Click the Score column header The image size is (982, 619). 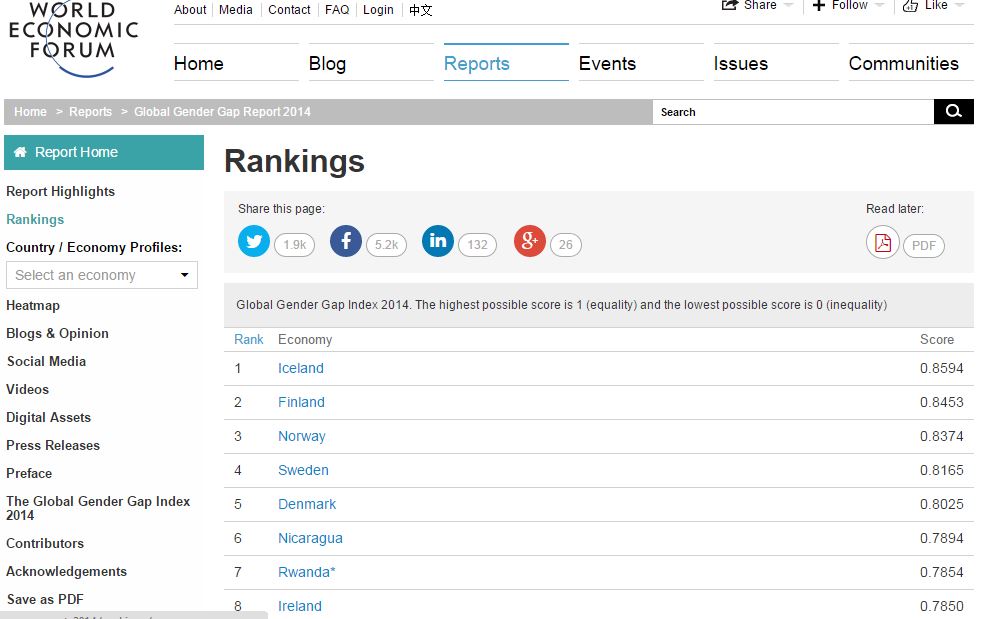pyautogui.click(x=937, y=339)
